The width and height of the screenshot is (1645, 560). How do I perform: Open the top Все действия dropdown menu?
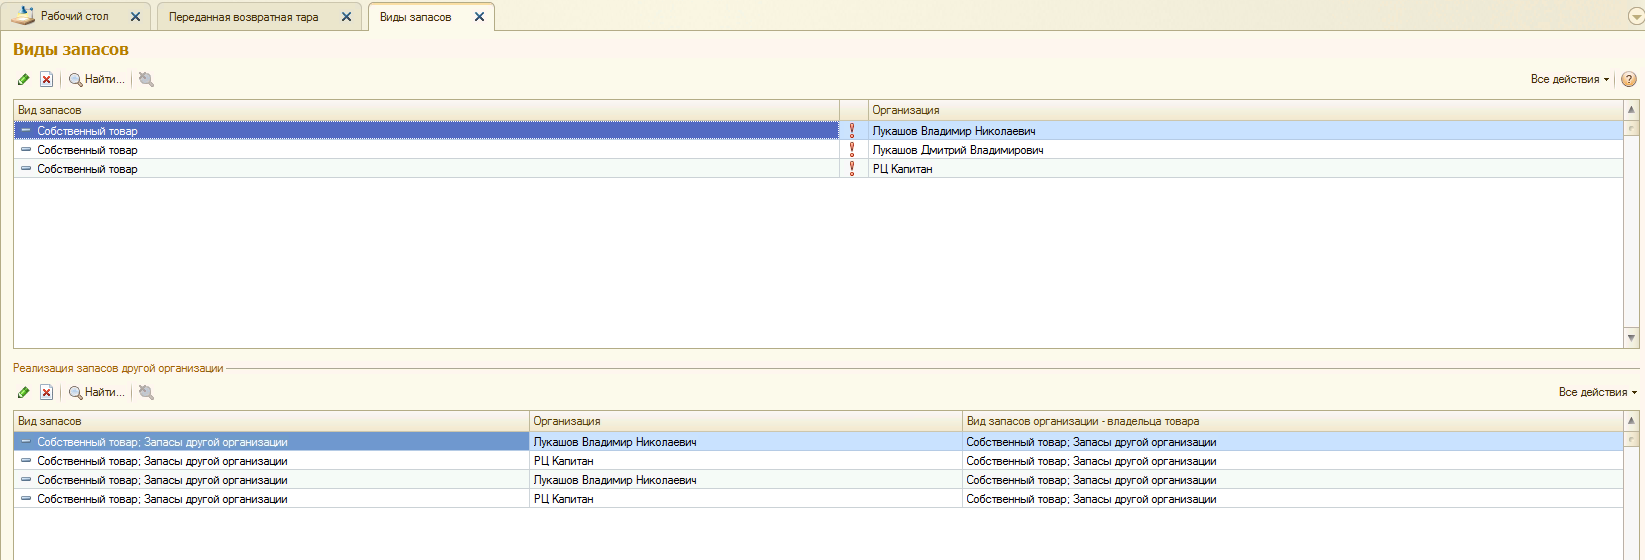pos(1569,80)
